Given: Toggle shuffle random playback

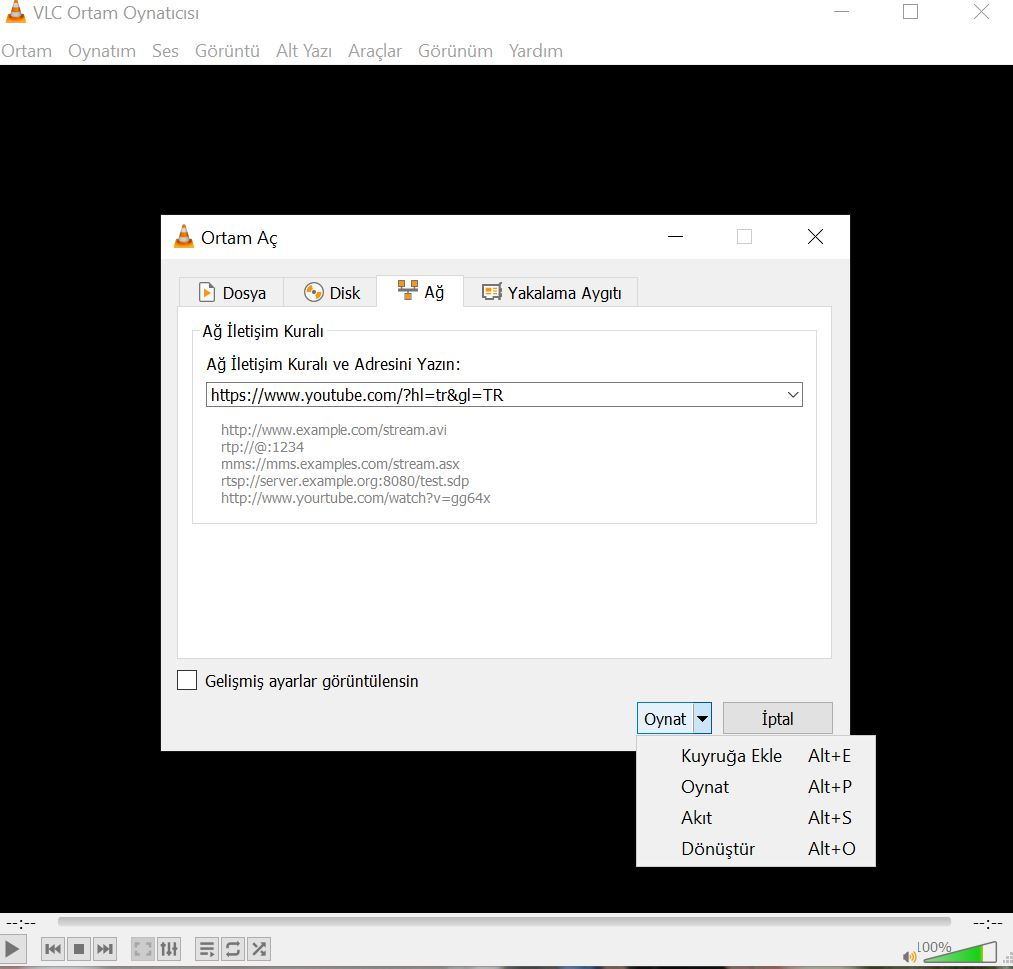Looking at the screenshot, I should pos(259,949).
